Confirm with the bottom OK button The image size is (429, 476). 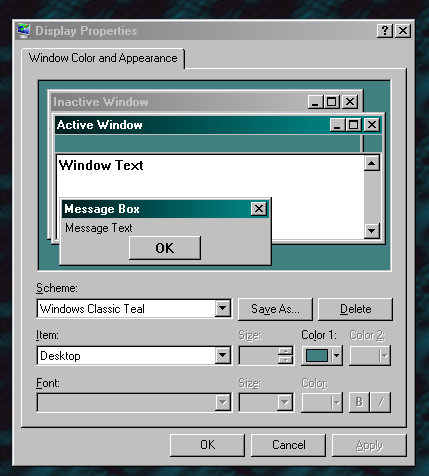pyautogui.click(x=207, y=445)
